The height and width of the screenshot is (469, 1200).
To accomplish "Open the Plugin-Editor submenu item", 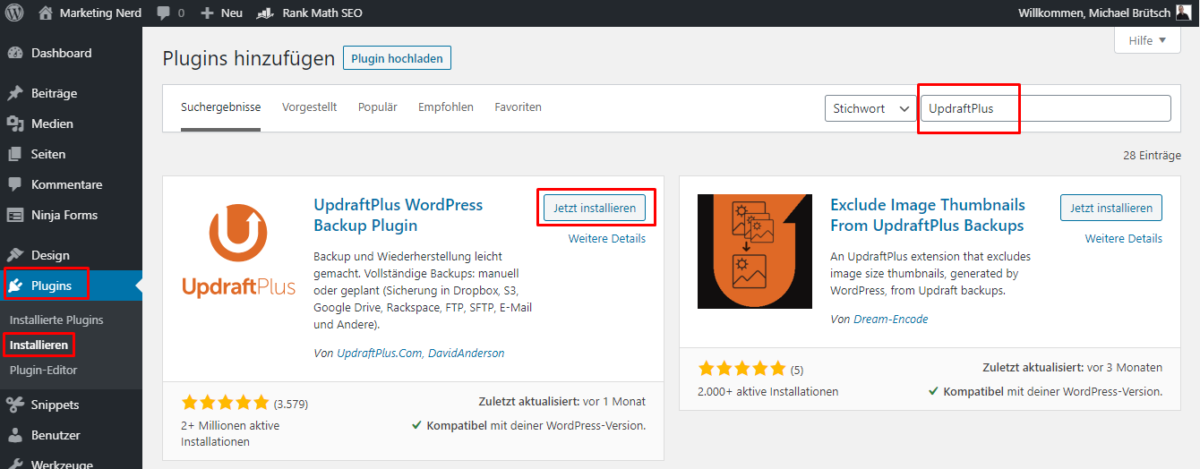I will coord(43,370).
